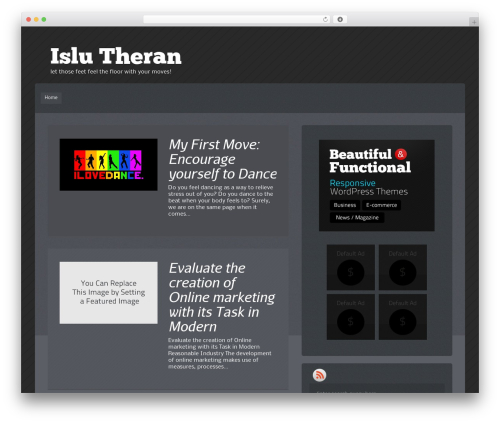Click the 'Do you feel dancing' excerpt text

point(221,200)
